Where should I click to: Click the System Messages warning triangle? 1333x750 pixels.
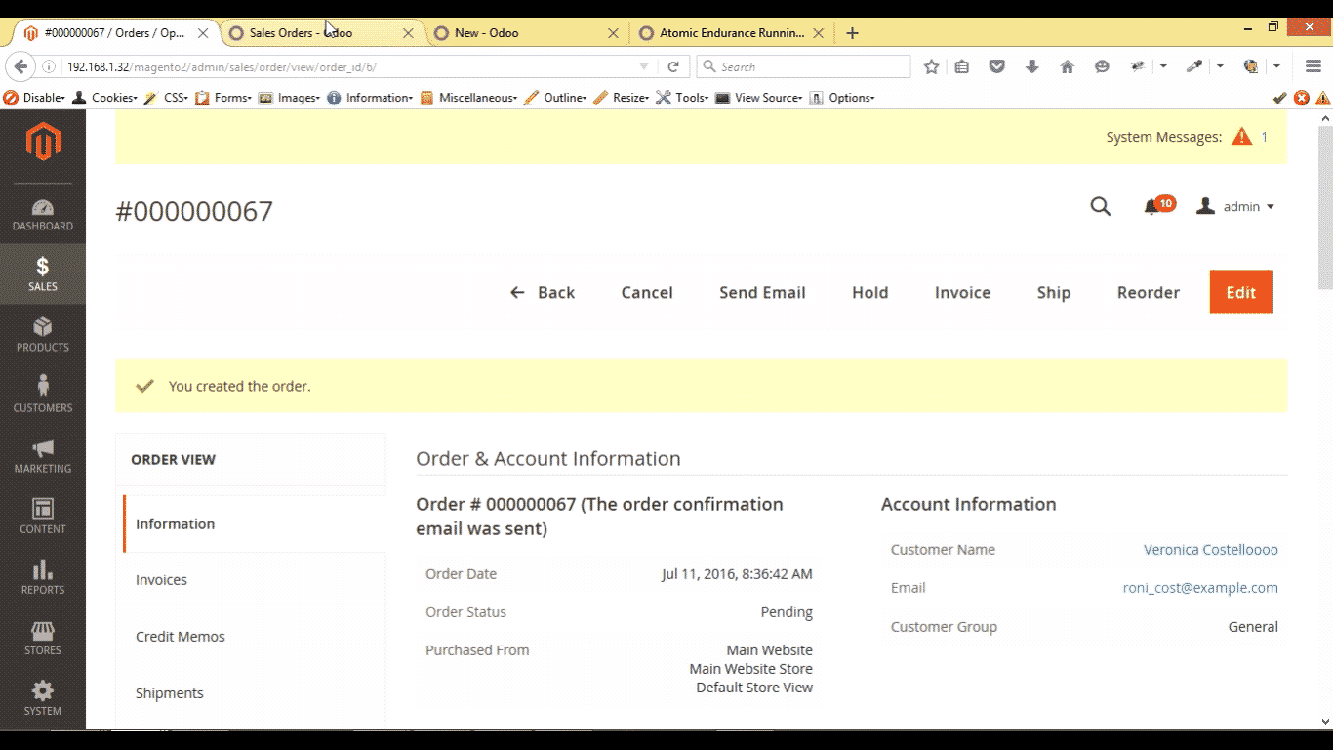tap(1242, 137)
